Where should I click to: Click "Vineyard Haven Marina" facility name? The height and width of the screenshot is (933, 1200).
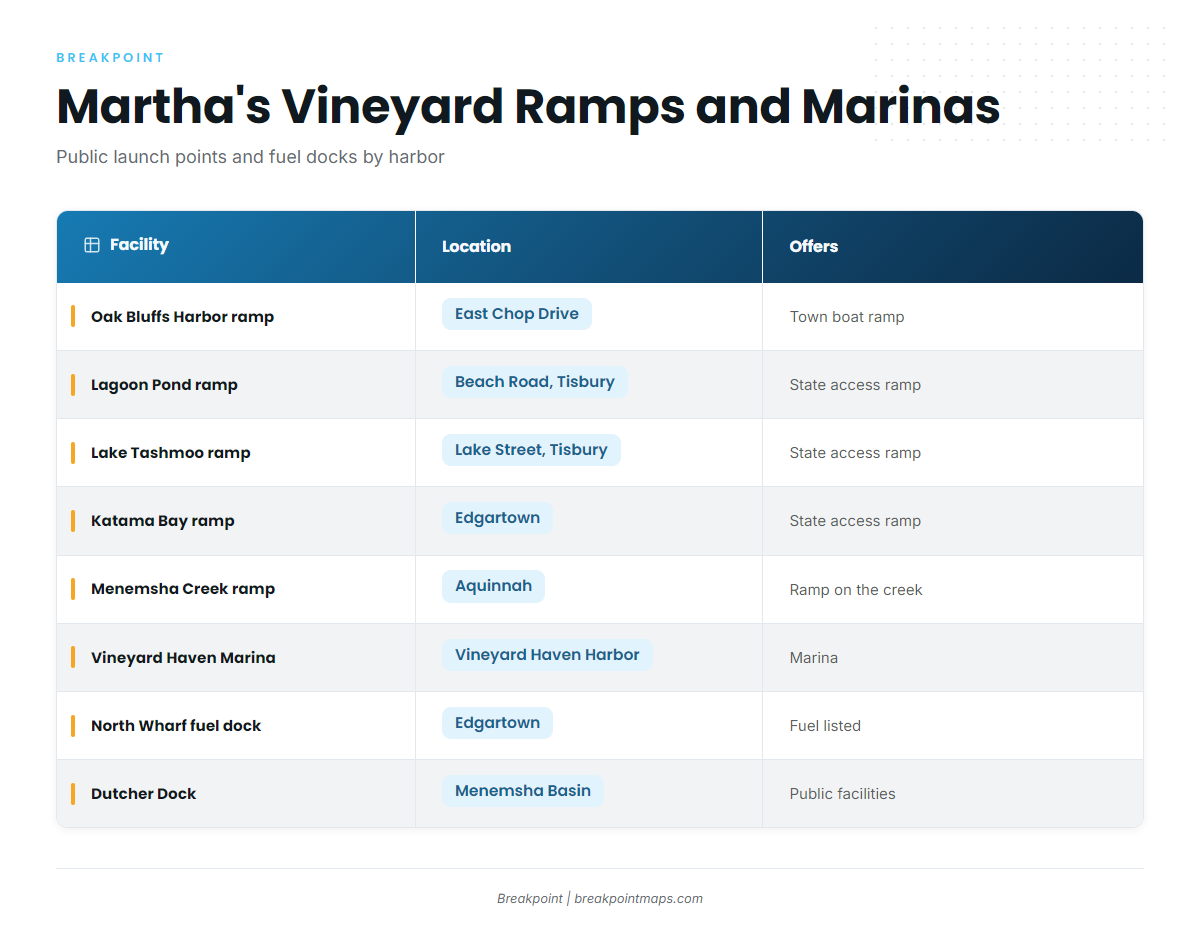point(183,658)
